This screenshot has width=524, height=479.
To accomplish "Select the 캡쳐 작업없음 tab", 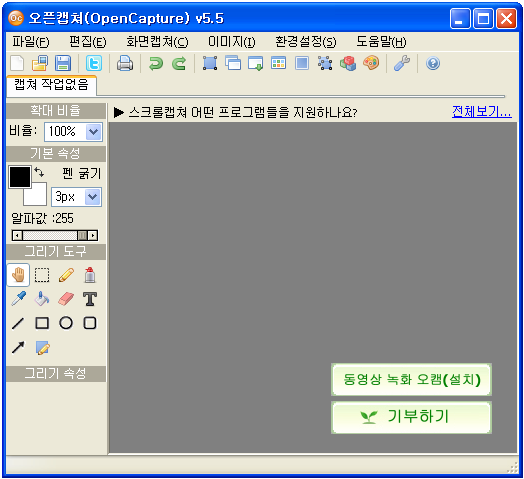I will coord(51,85).
